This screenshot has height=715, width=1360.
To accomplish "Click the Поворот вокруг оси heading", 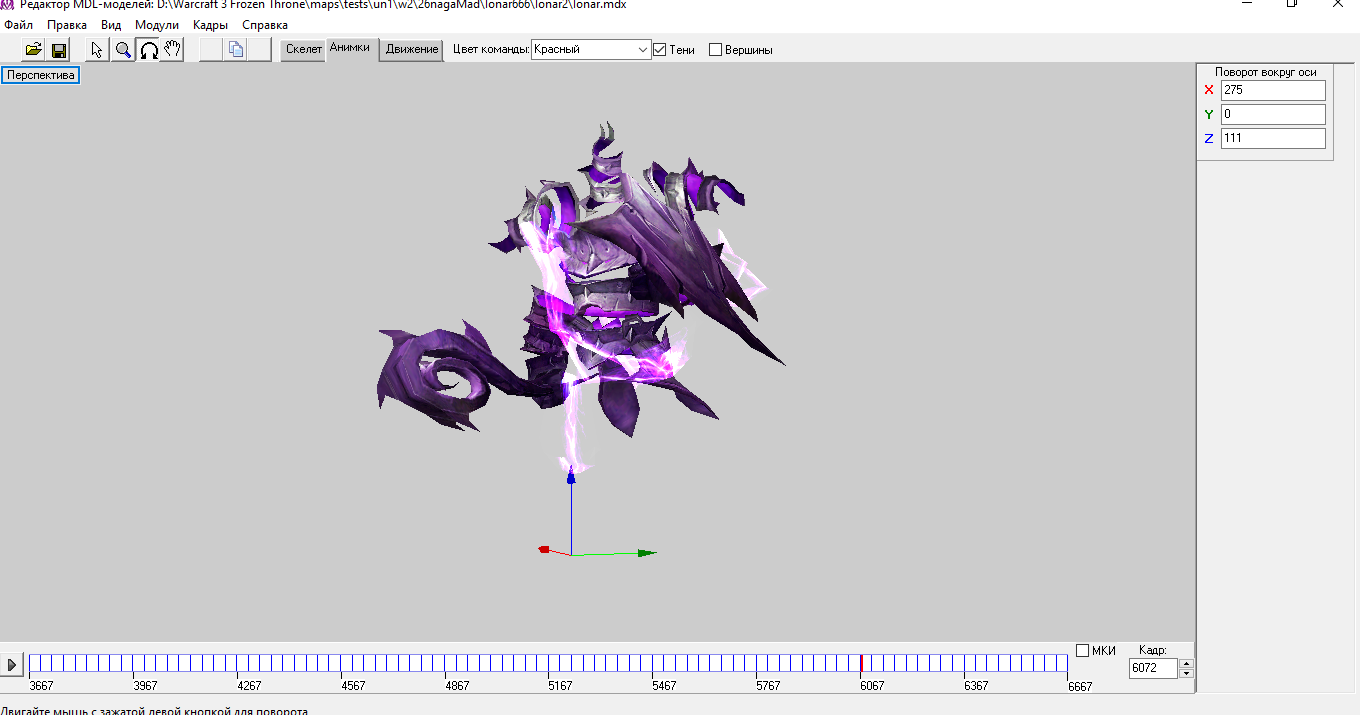I will click(x=1265, y=72).
